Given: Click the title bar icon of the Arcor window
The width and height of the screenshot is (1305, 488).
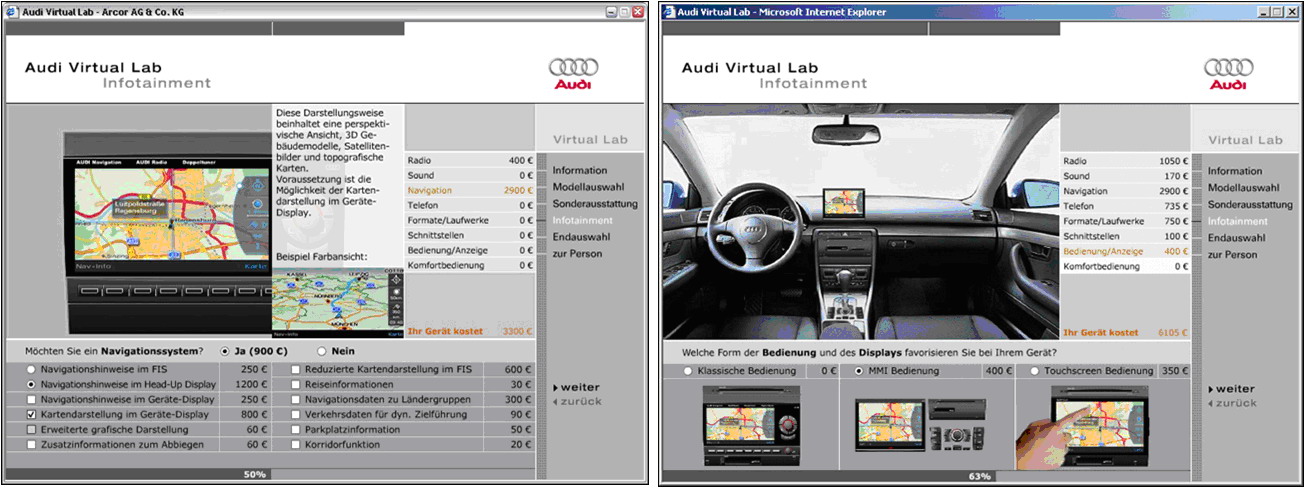Looking at the screenshot, I should coord(14,12).
